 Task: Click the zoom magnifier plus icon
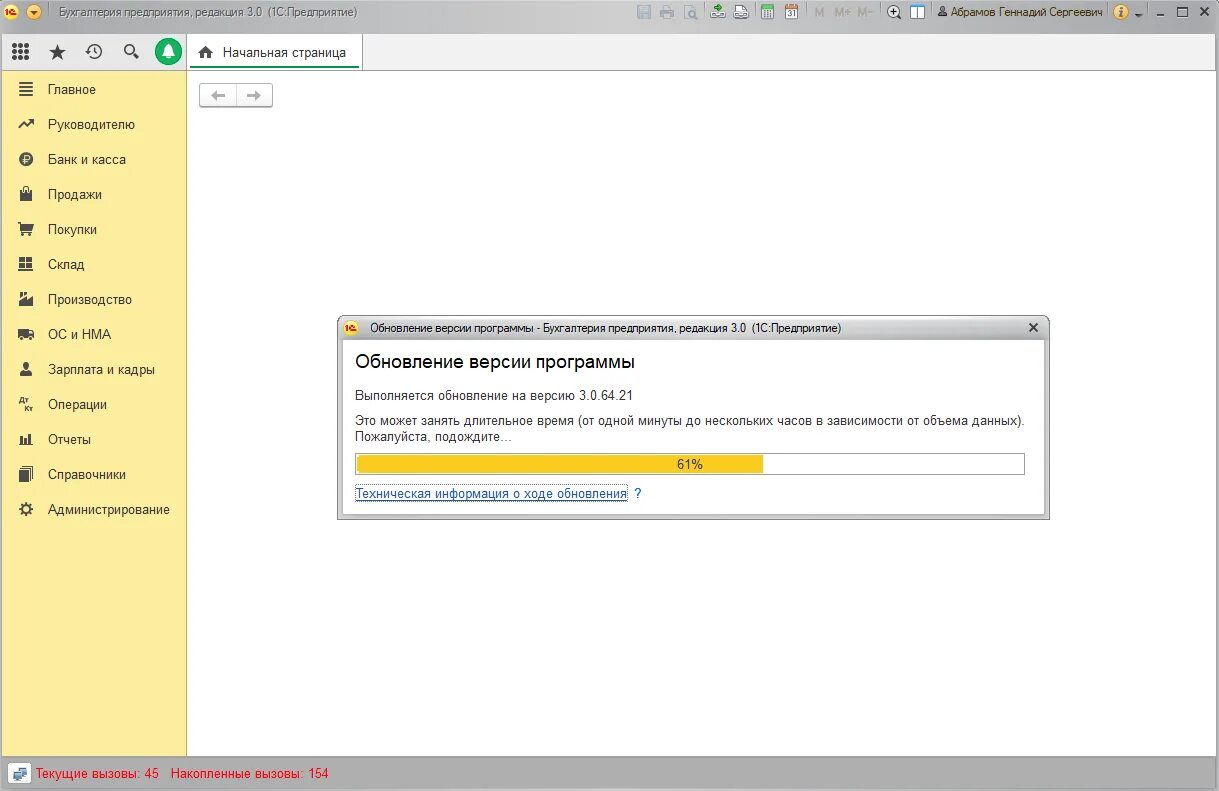(x=894, y=12)
